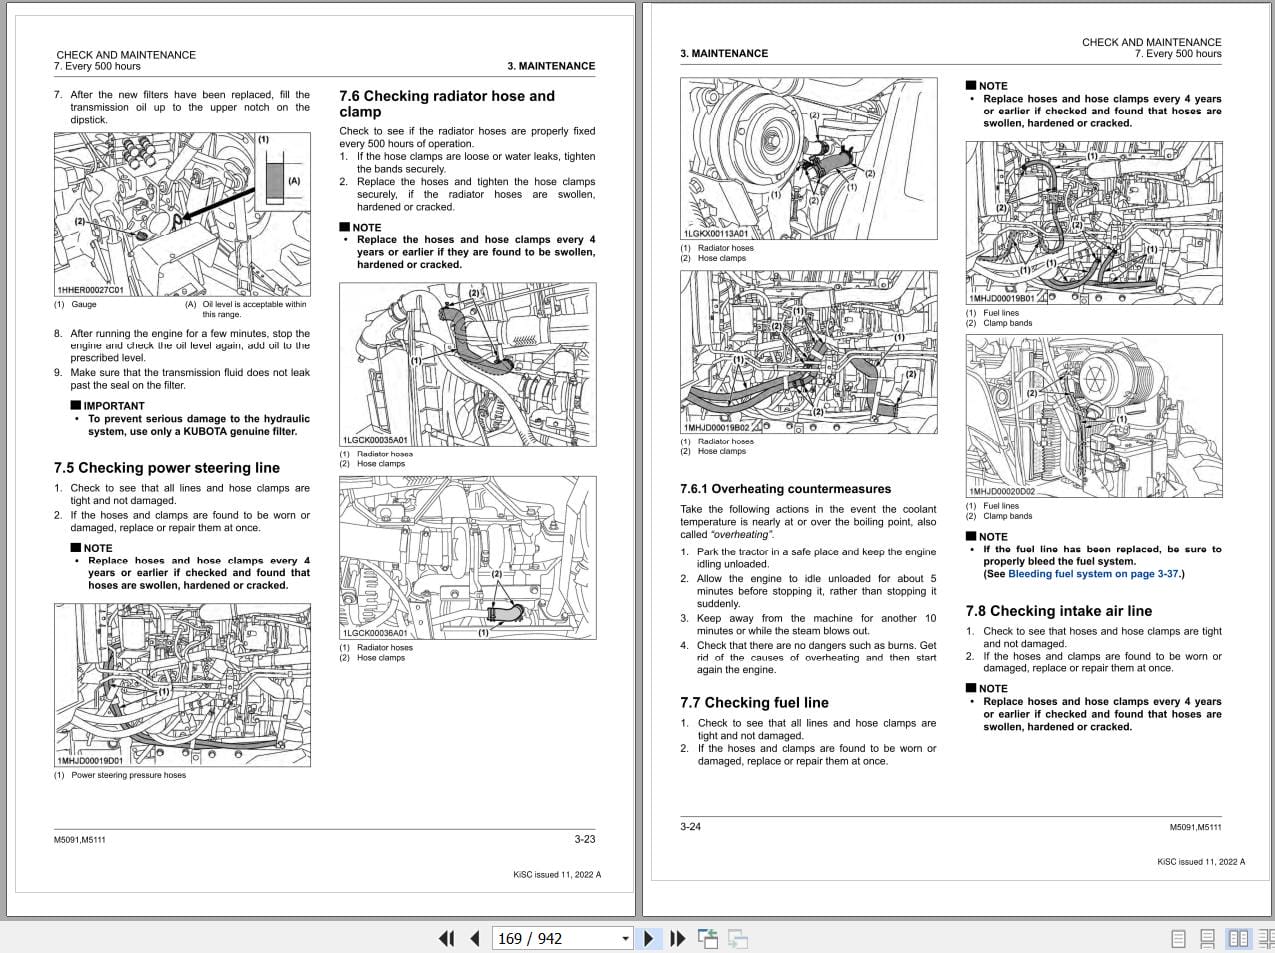Click KiSC issued 11, 2022 A on left page

coord(557,874)
